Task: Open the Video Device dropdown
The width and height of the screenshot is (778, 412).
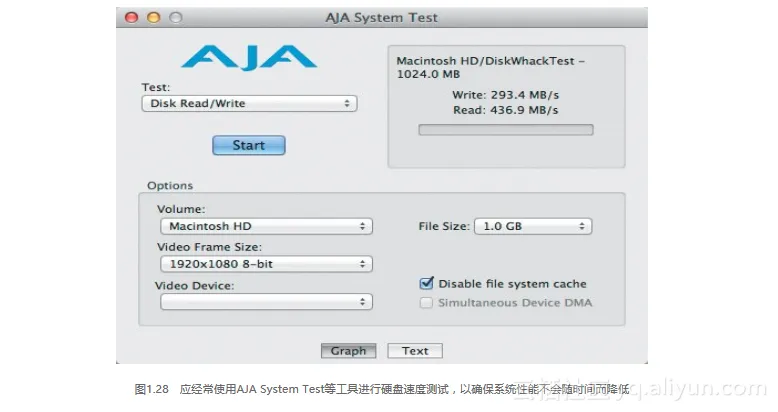Action: 265,302
